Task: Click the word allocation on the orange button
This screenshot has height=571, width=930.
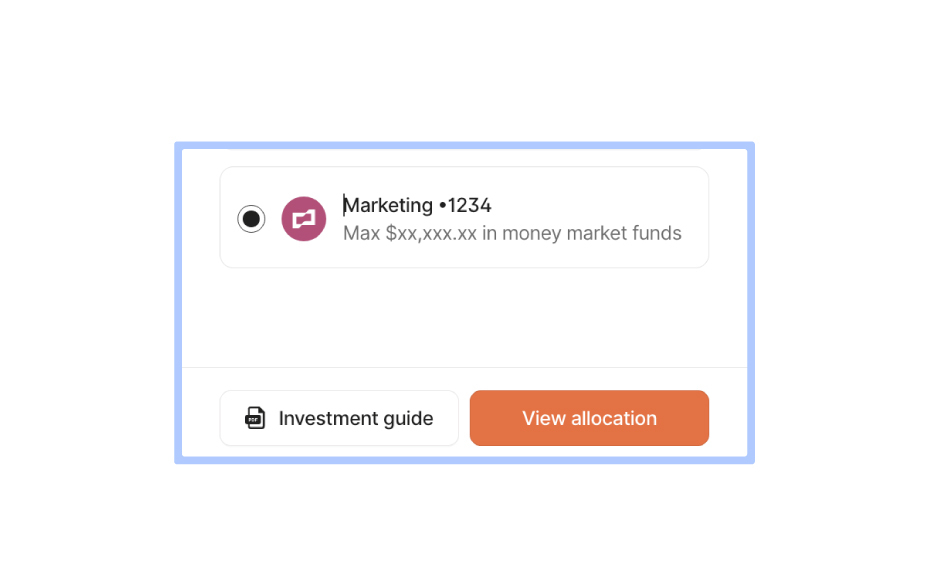Action: [614, 418]
